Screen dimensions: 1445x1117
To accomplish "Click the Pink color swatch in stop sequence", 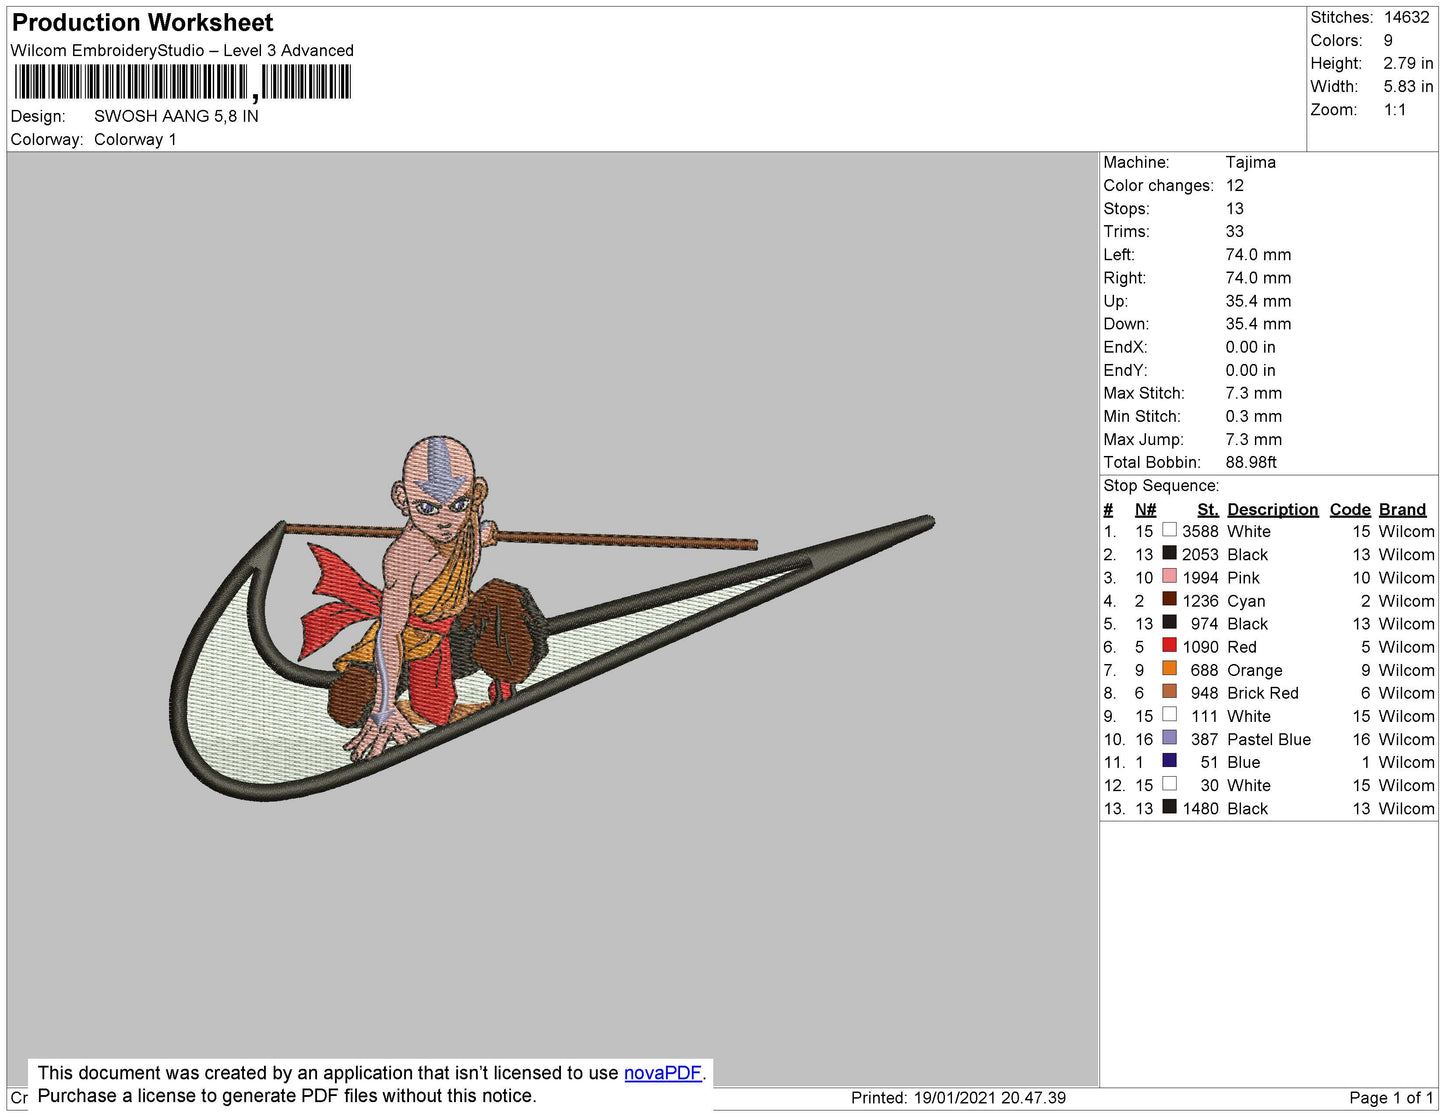I will click(x=1169, y=576).
